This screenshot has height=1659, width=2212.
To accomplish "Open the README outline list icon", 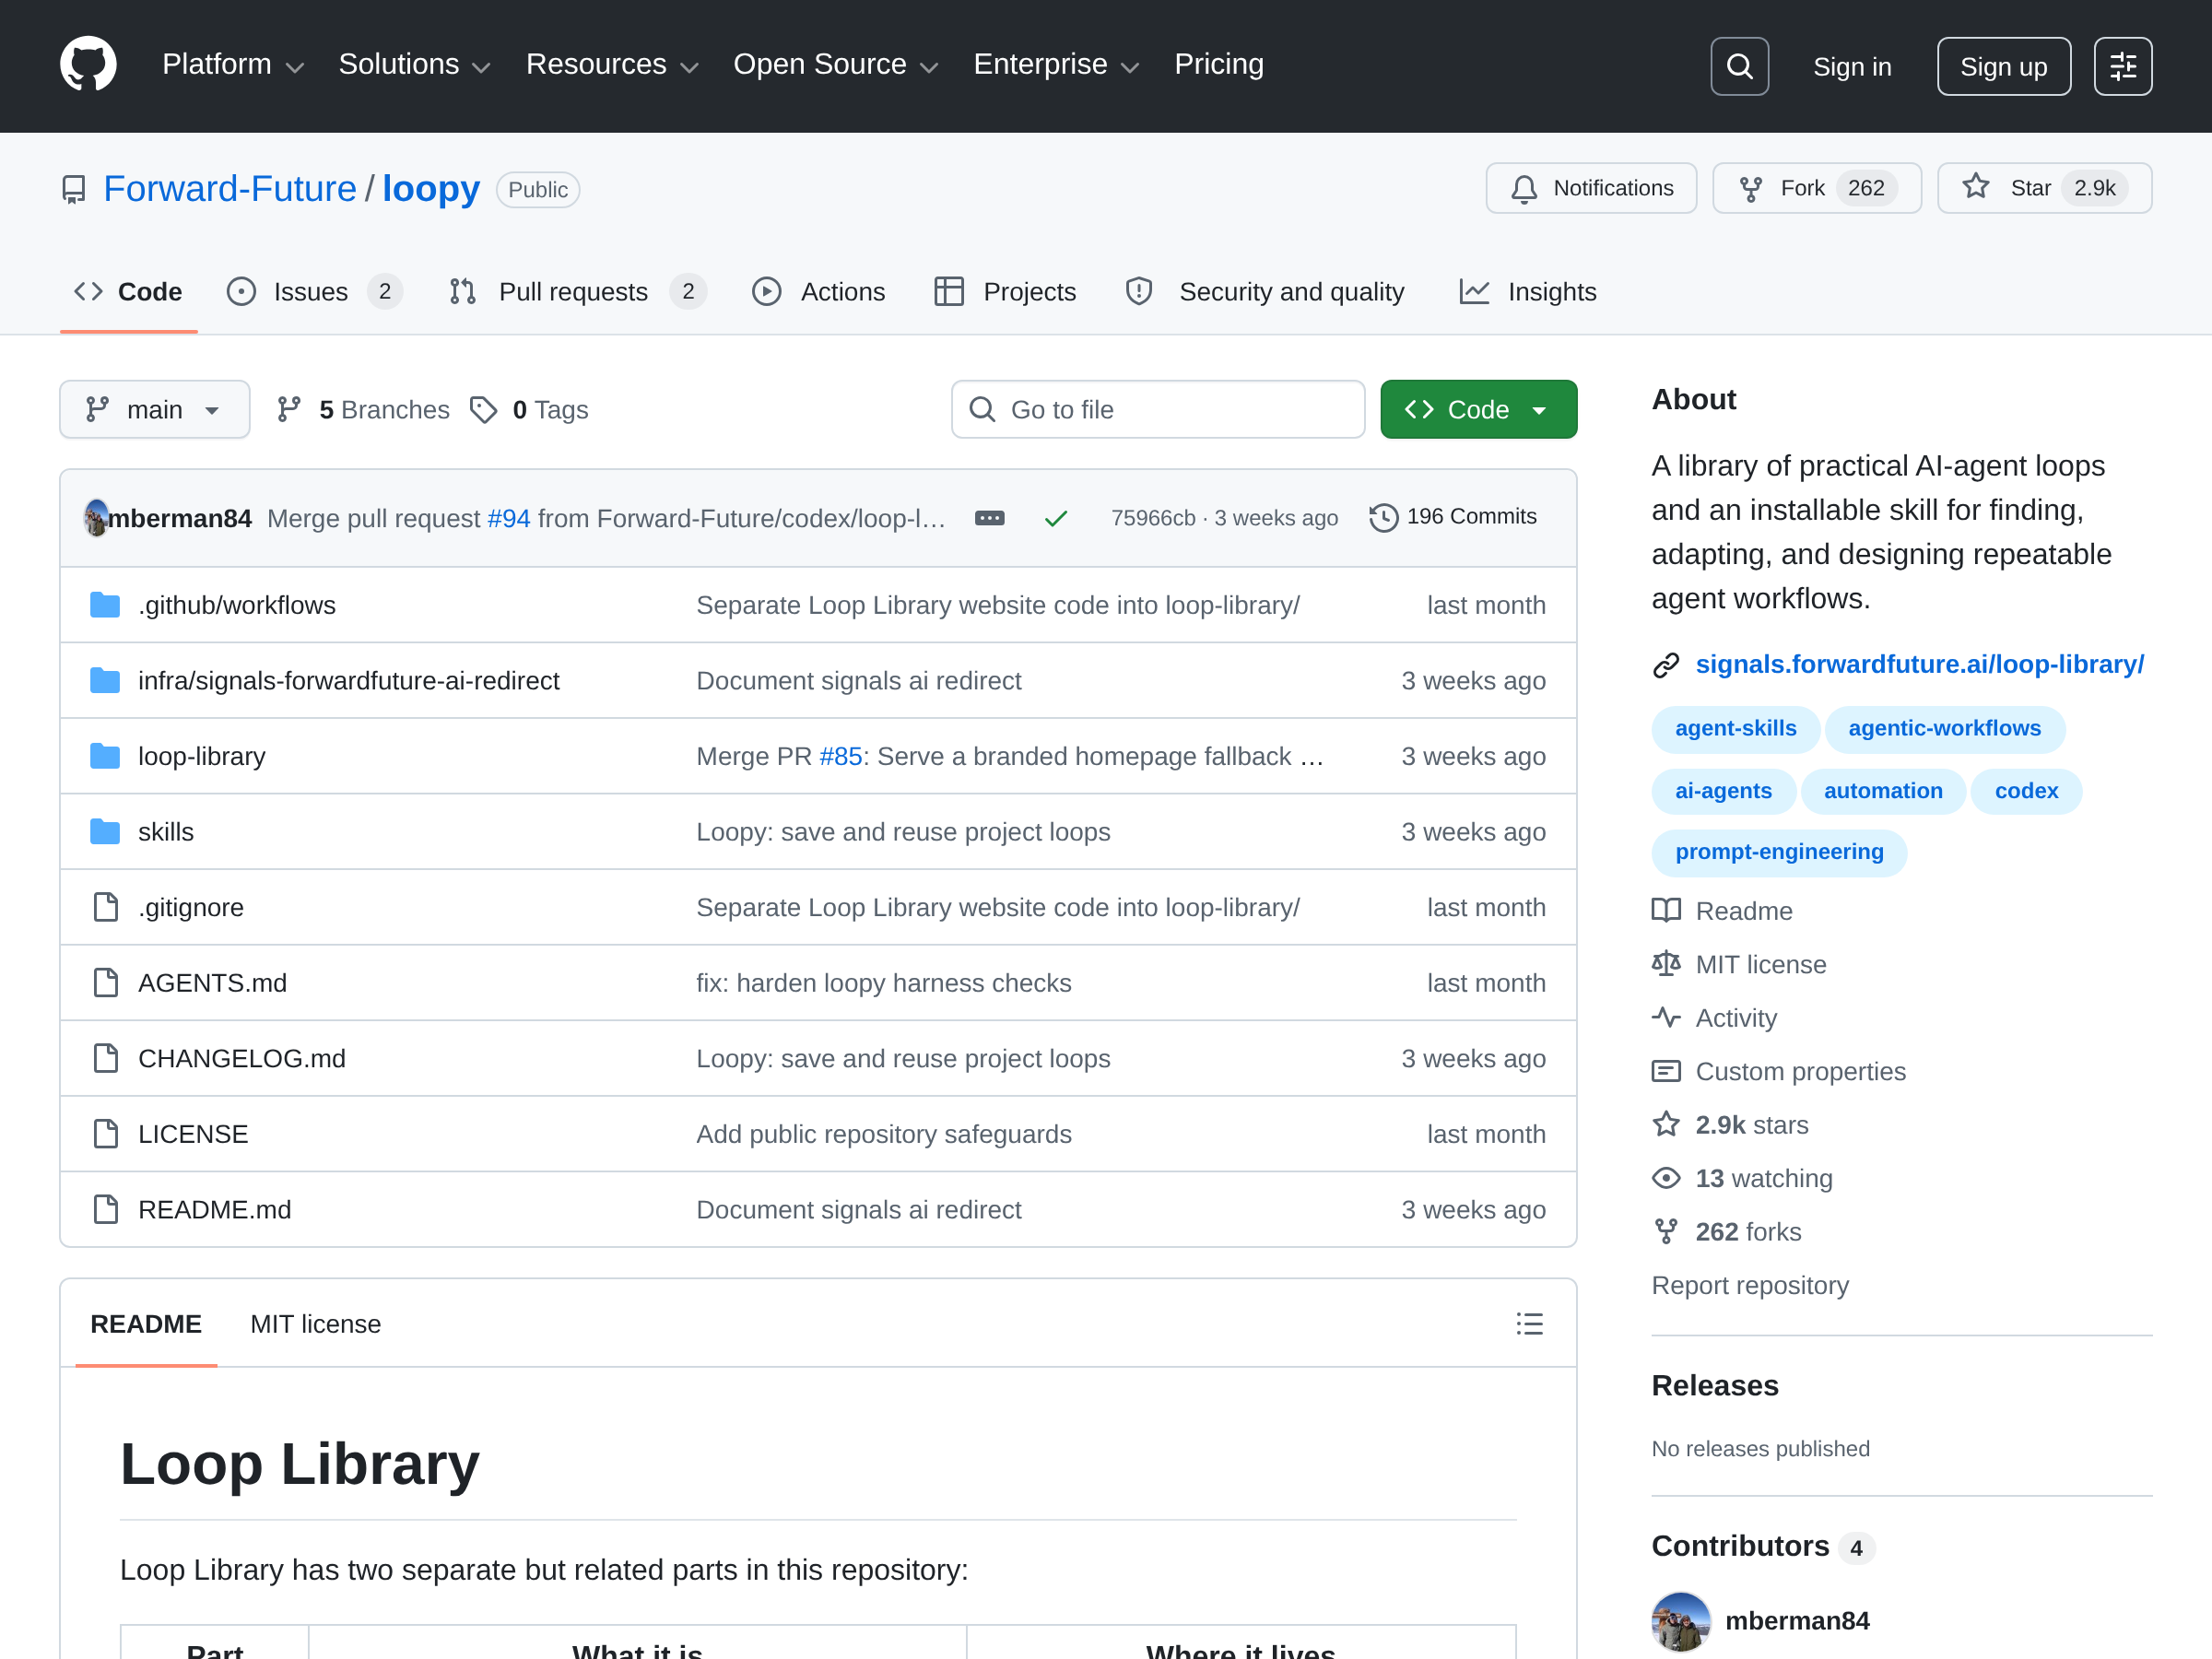I will tap(1529, 1324).
